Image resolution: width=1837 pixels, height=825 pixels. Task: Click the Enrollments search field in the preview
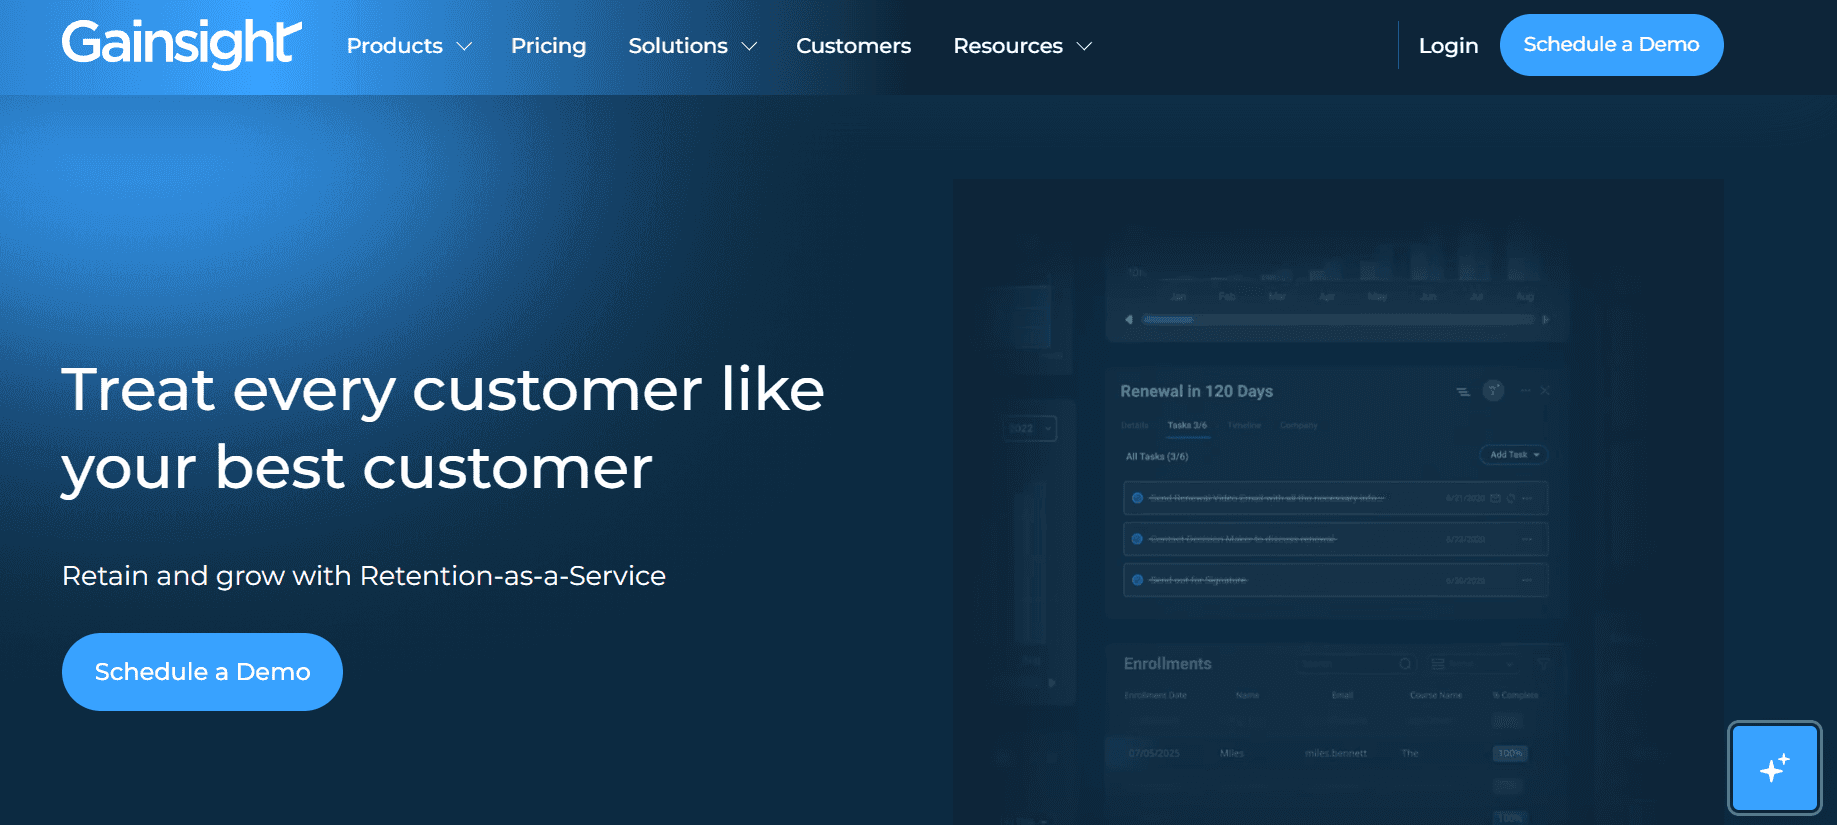pyautogui.click(x=1358, y=664)
